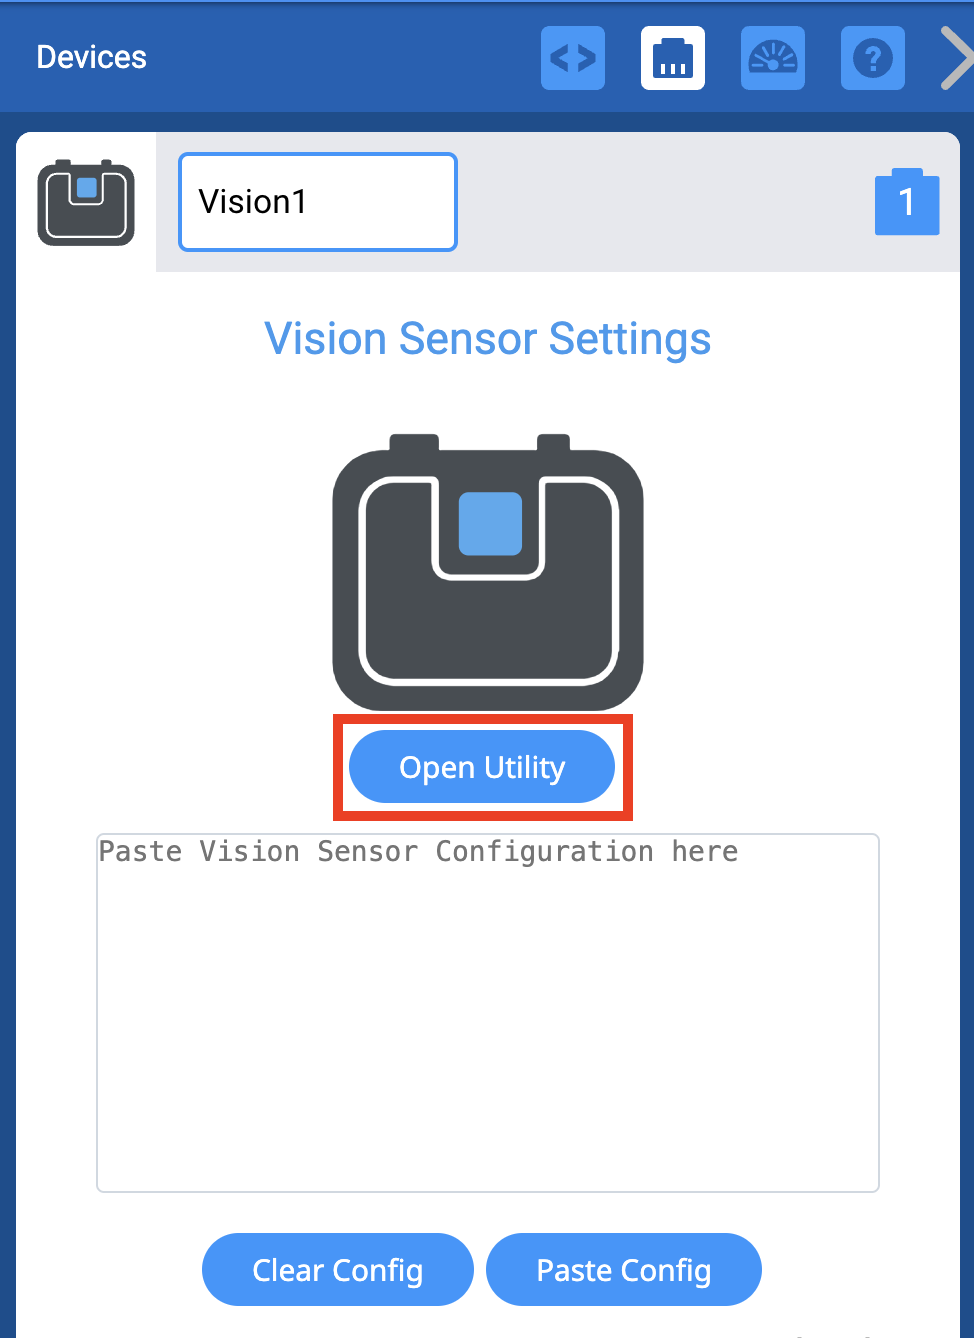Image resolution: width=974 pixels, height=1338 pixels.
Task: Click the blue lens square on the sensor image
Action: pyautogui.click(x=489, y=523)
